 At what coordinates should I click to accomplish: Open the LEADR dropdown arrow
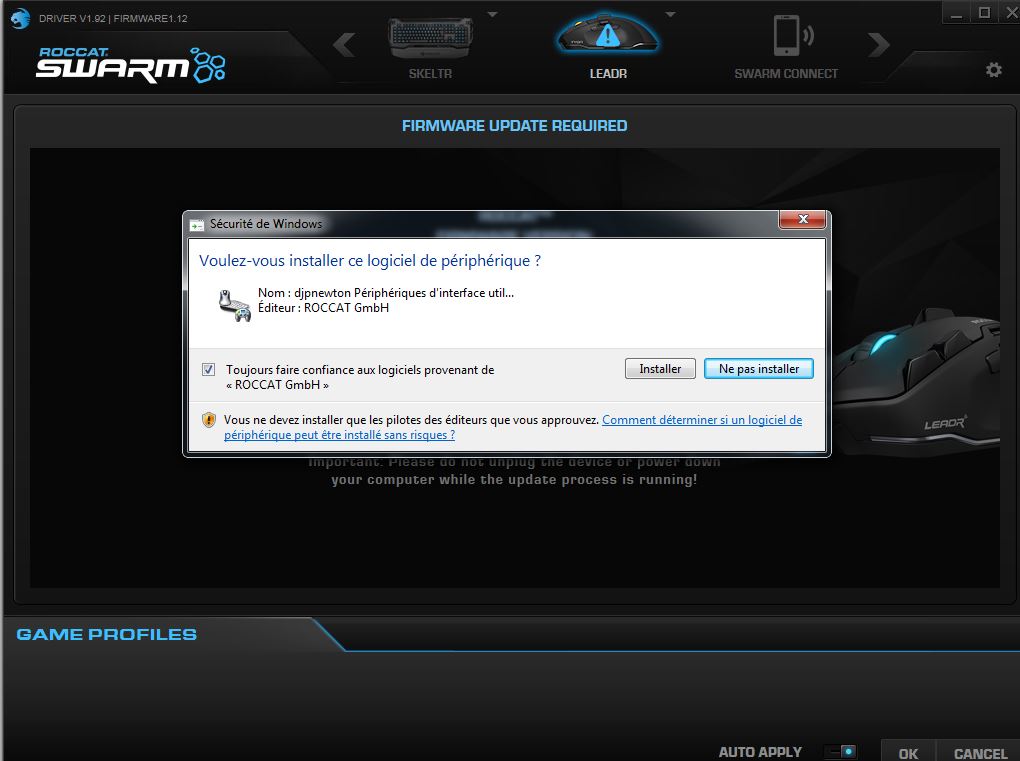tap(669, 13)
